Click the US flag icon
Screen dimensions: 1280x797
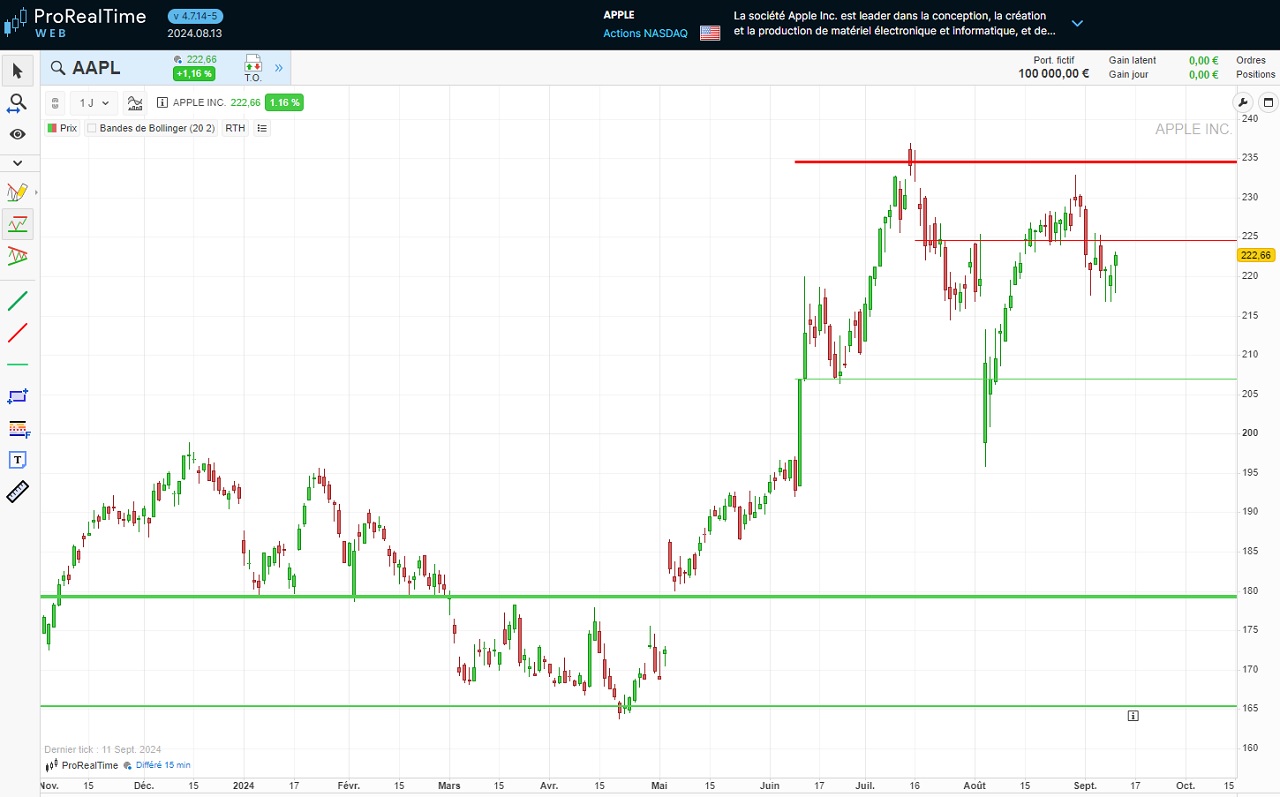click(710, 33)
